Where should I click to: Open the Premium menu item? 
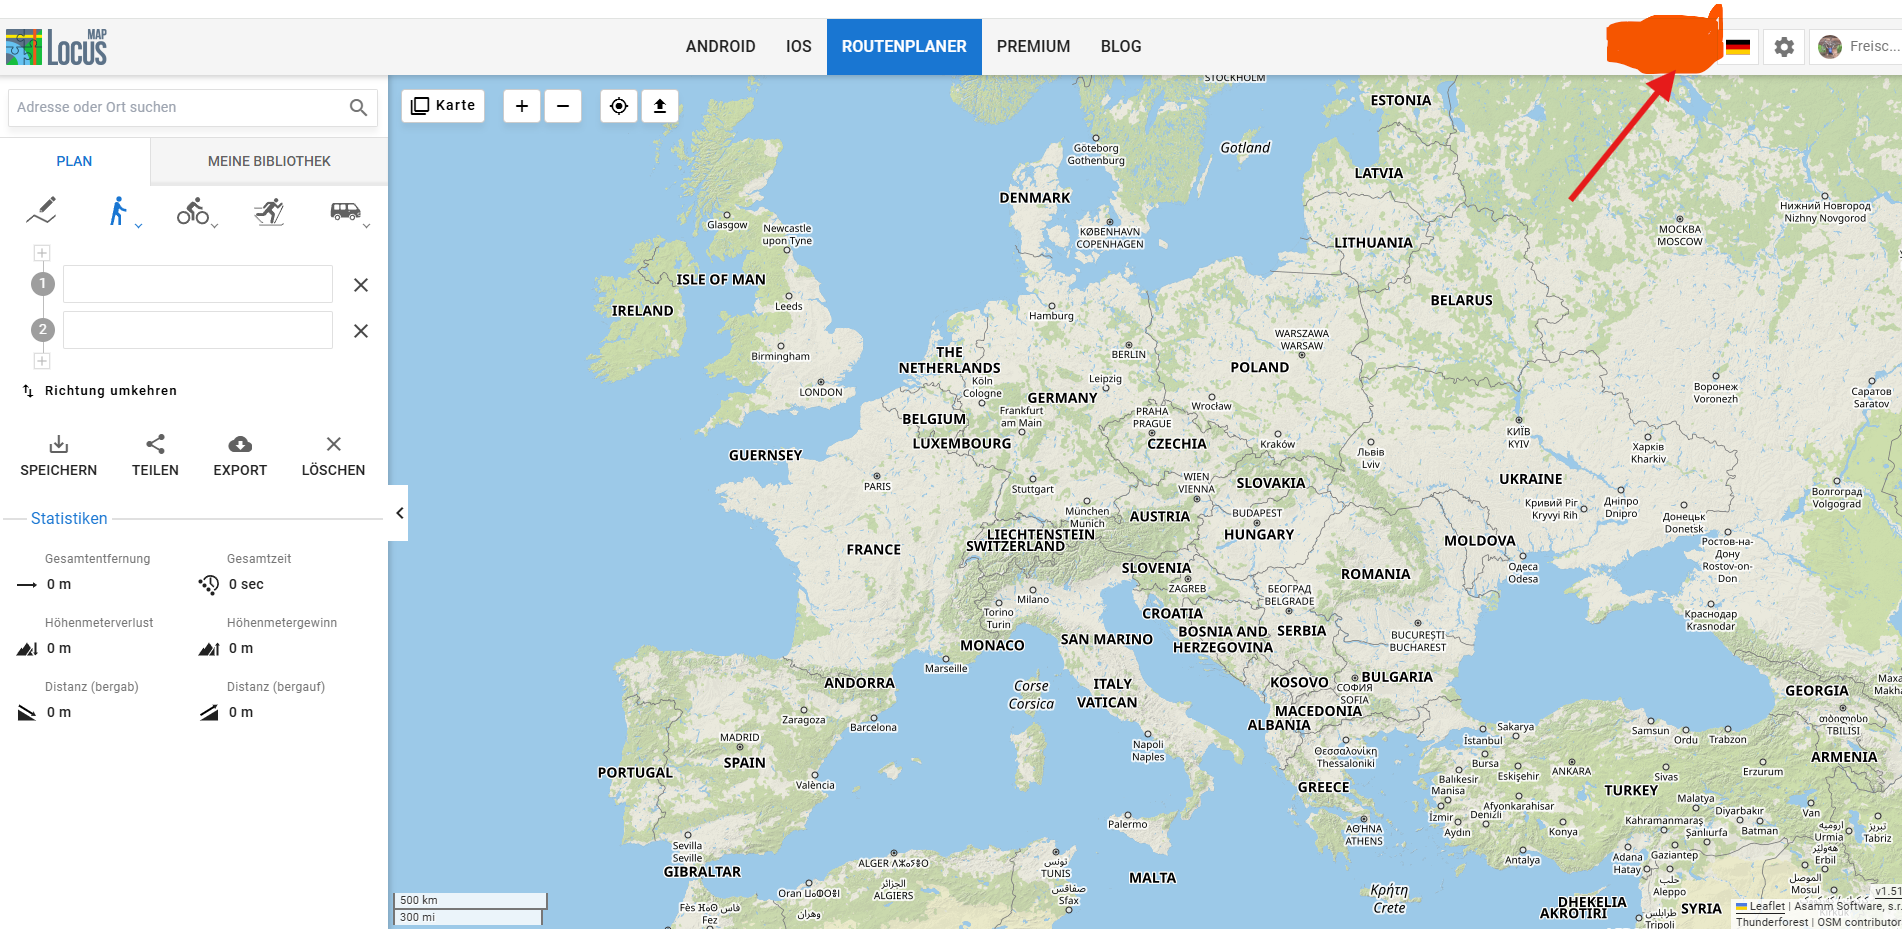pyautogui.click(x=1033, y=47)
